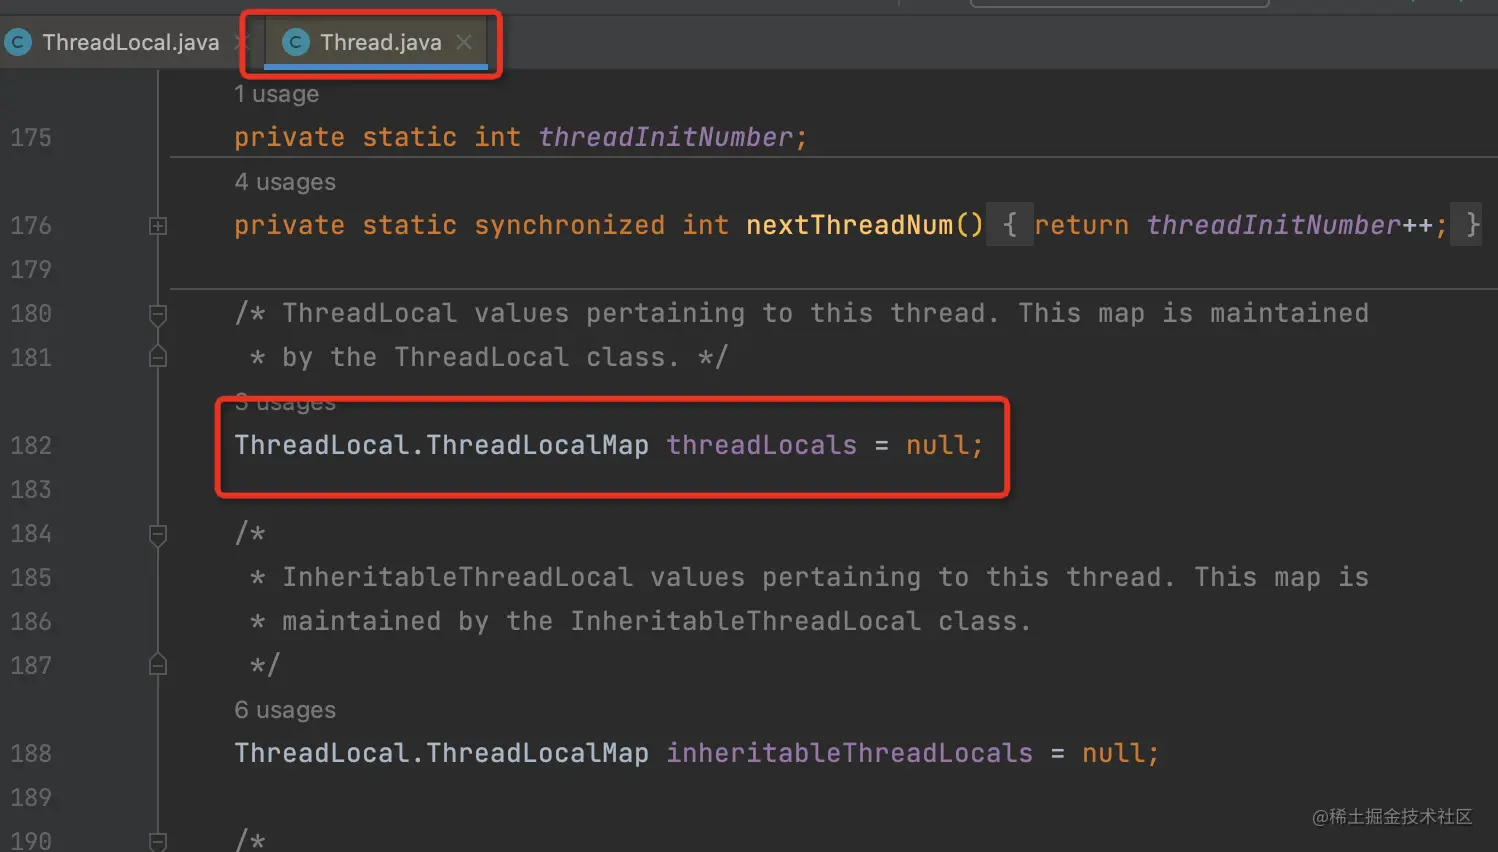1498x852 pixels.
Task: Click the ThreadLocal.ThreadLocalMap type on line 182
Action: [x=442, y=445]
